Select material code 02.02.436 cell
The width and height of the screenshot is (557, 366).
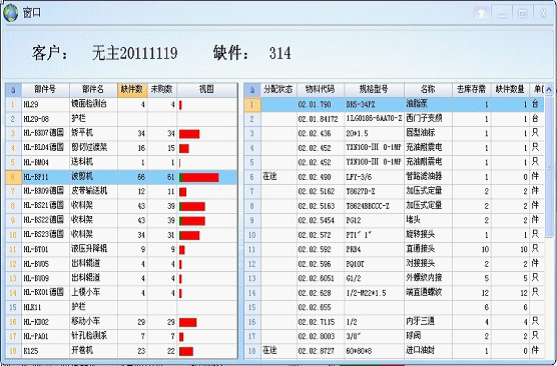320,134
